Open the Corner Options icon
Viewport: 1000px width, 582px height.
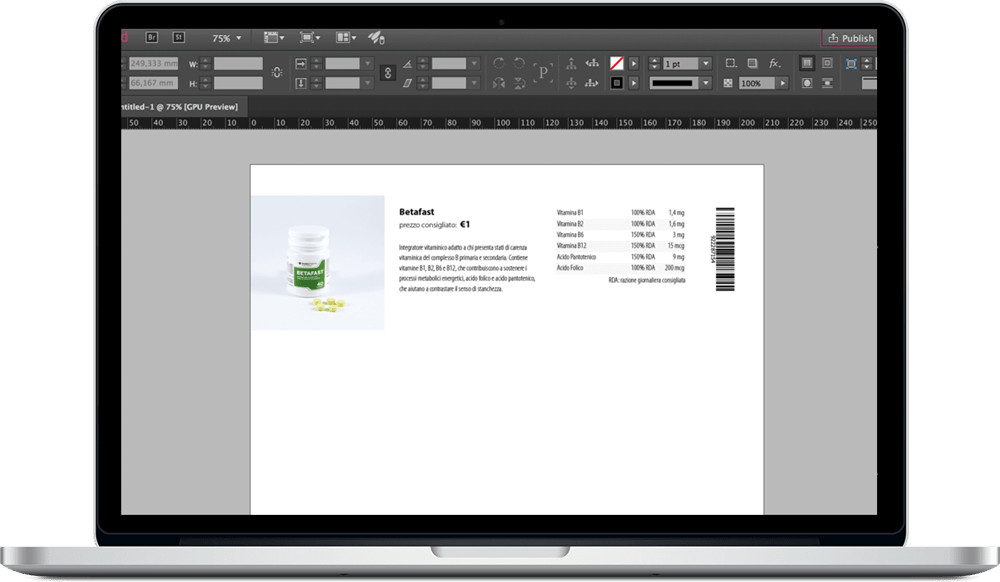tap(731, 63)
